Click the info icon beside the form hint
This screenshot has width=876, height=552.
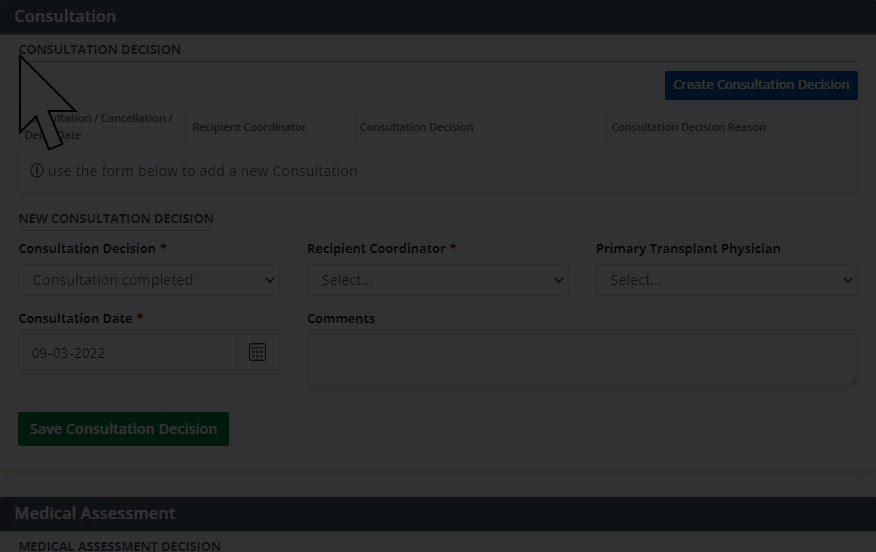37,171
